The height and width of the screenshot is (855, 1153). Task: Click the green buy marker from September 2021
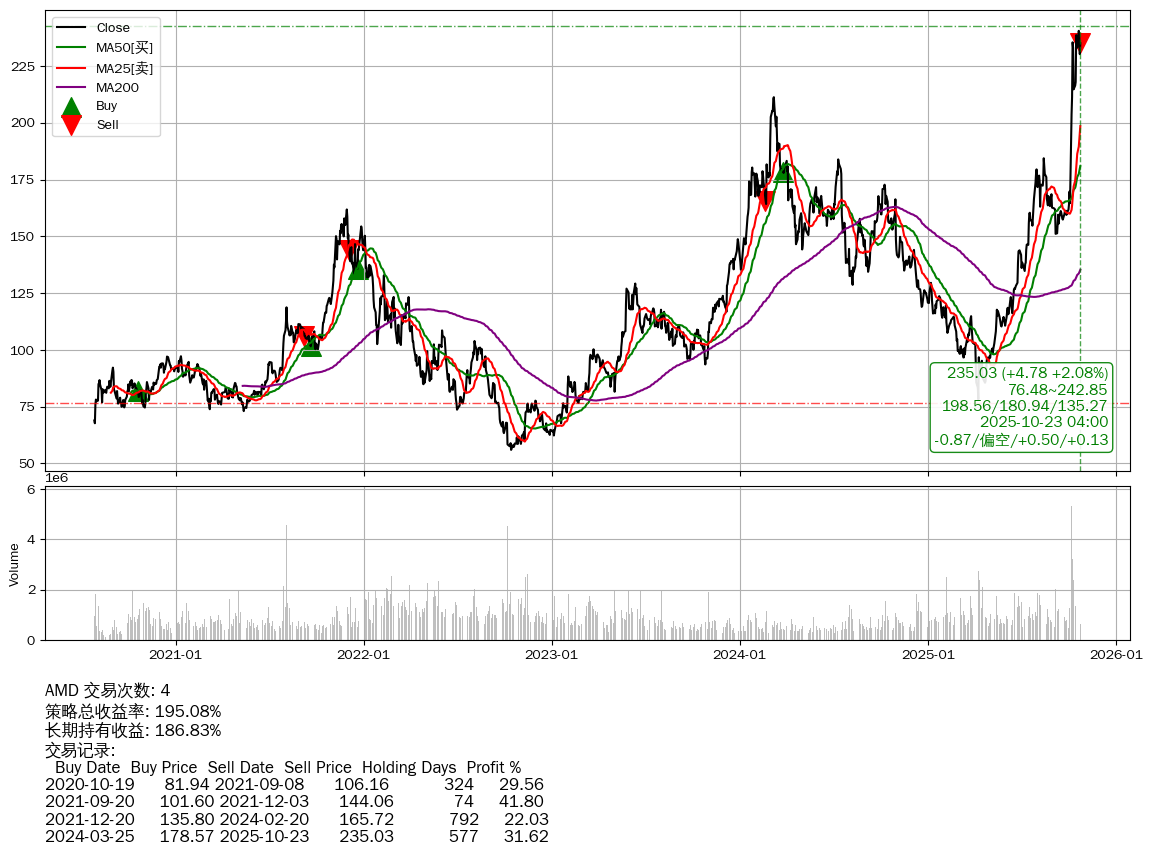[311, 346]
